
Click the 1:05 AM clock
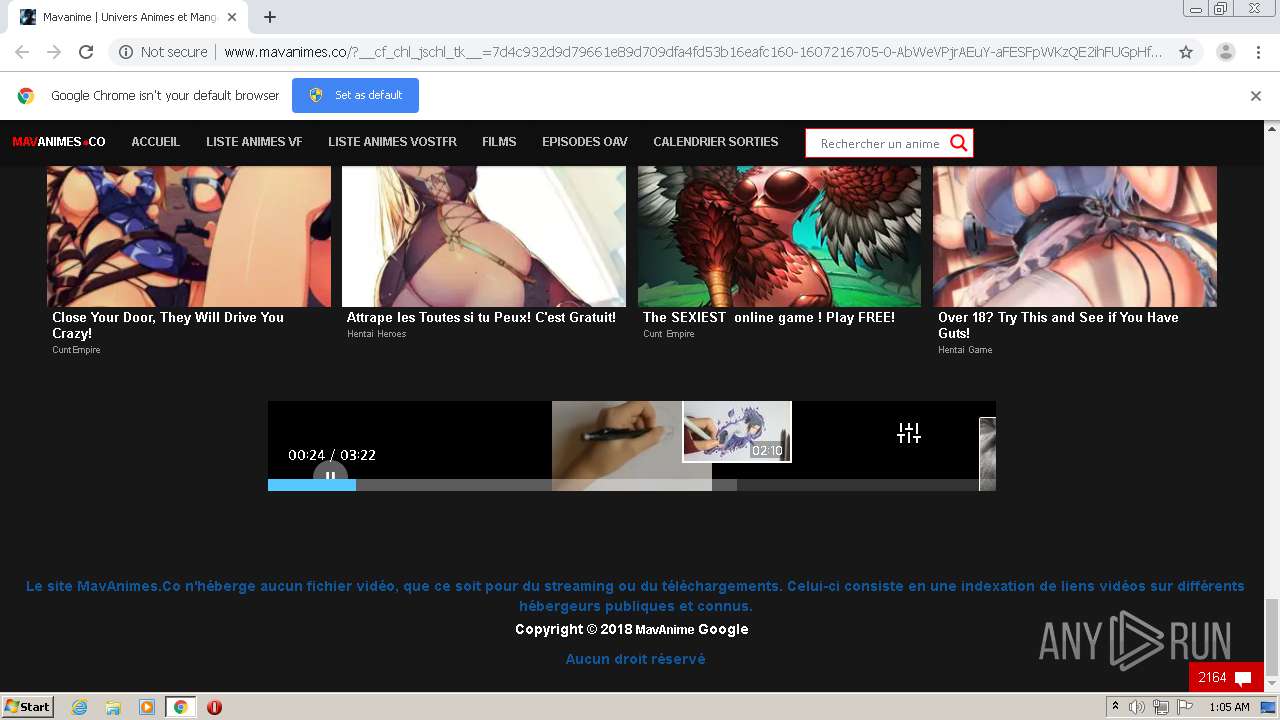(x=1229, y=707)
